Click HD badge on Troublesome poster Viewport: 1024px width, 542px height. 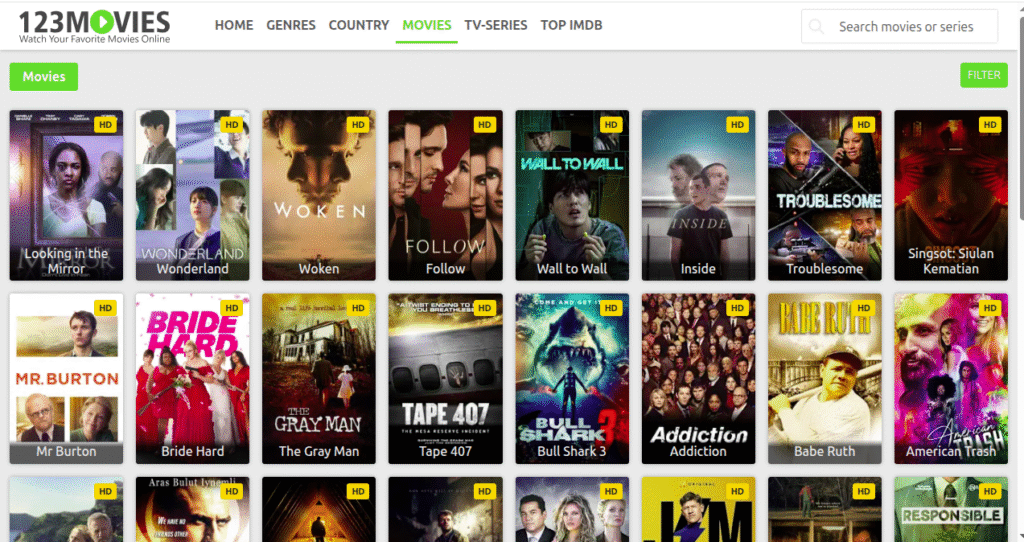(863, 125)
